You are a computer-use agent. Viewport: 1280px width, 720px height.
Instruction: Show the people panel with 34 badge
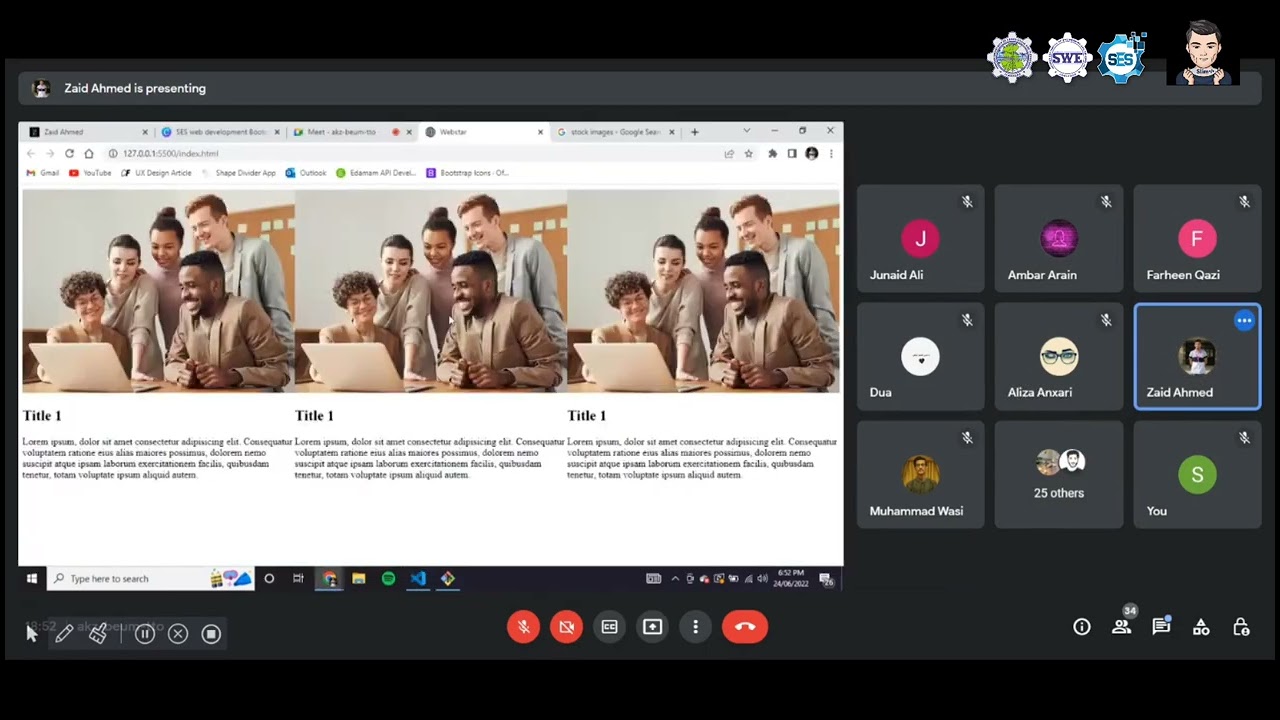pyautogui.click(x=1122, y=627)
